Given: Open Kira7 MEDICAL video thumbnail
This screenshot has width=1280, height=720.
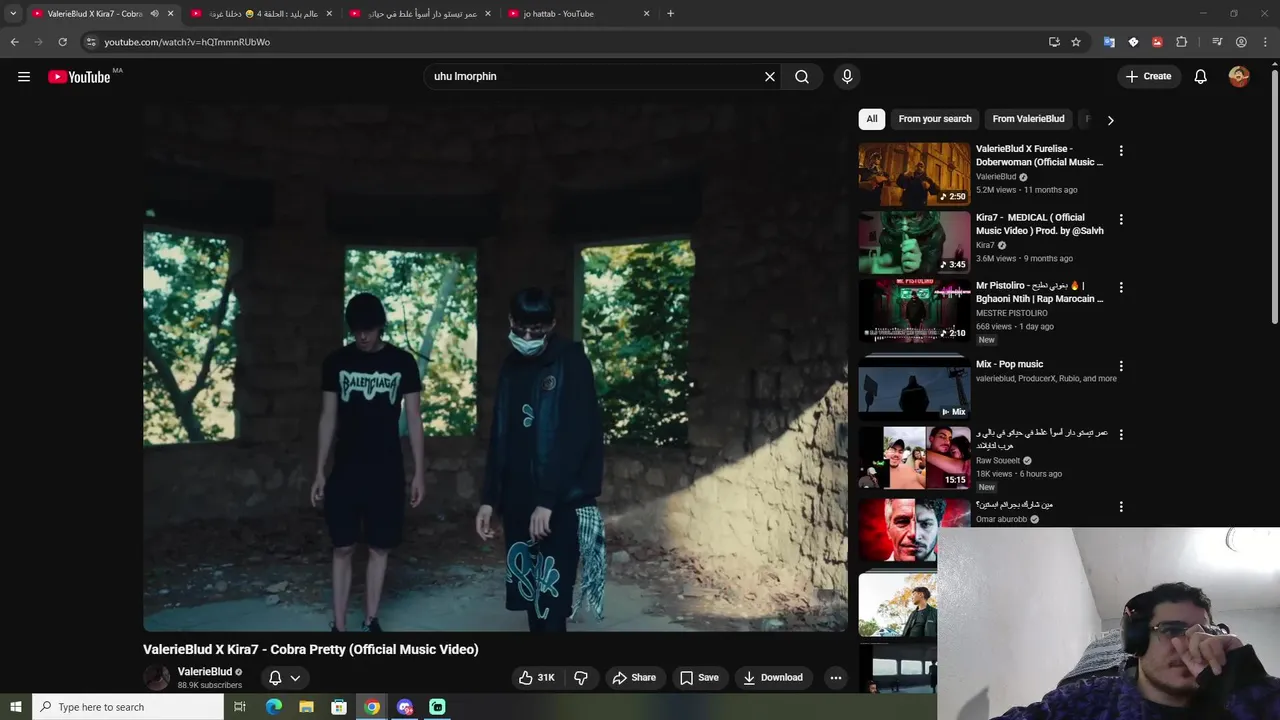Looking at the screenshot, I should click(914, 242).
